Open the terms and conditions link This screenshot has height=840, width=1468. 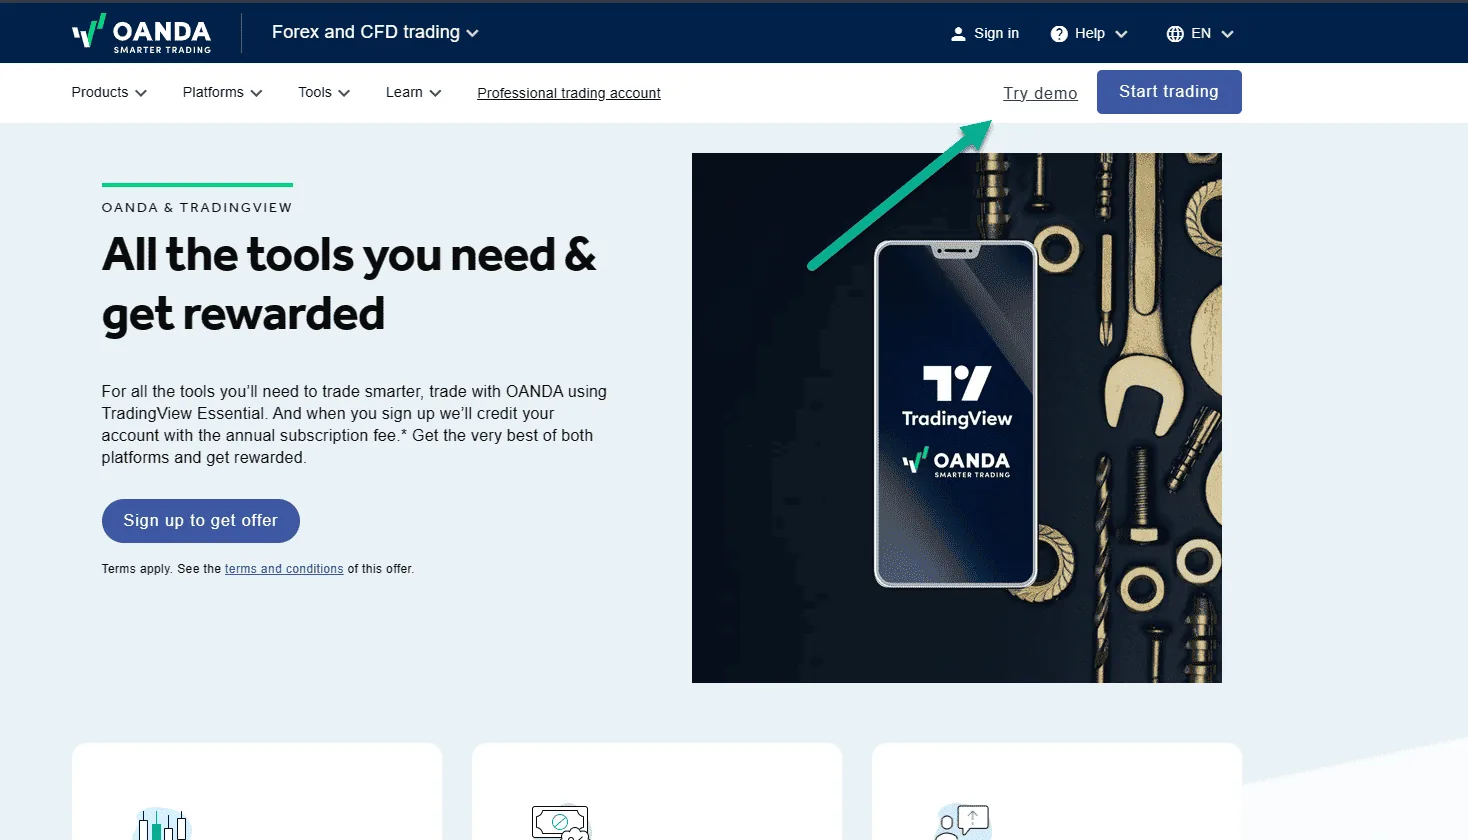(x=284, y=569)
